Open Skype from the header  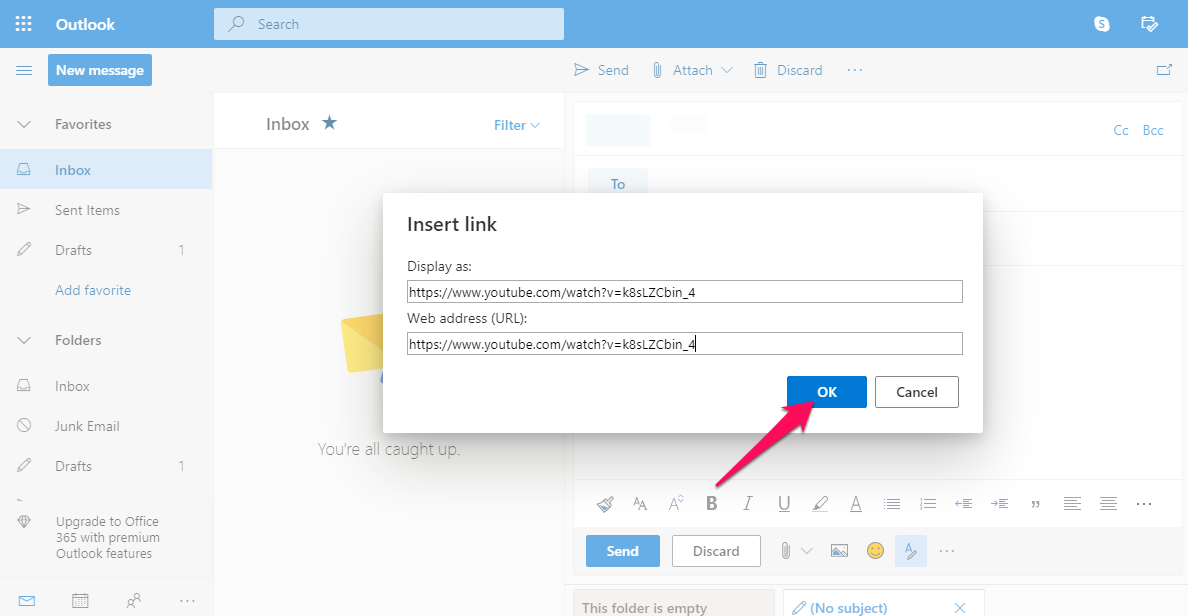pyautogui.click(x=1102, y=24)
